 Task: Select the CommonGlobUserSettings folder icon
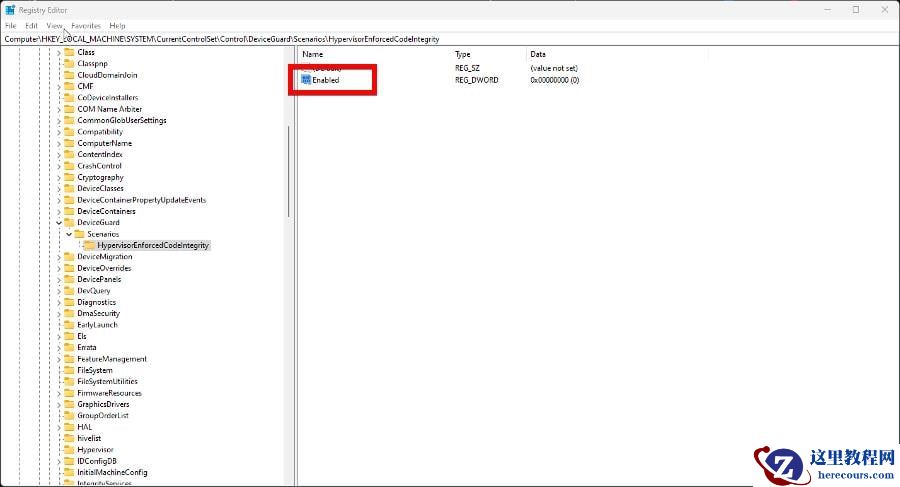pos(69,121)
